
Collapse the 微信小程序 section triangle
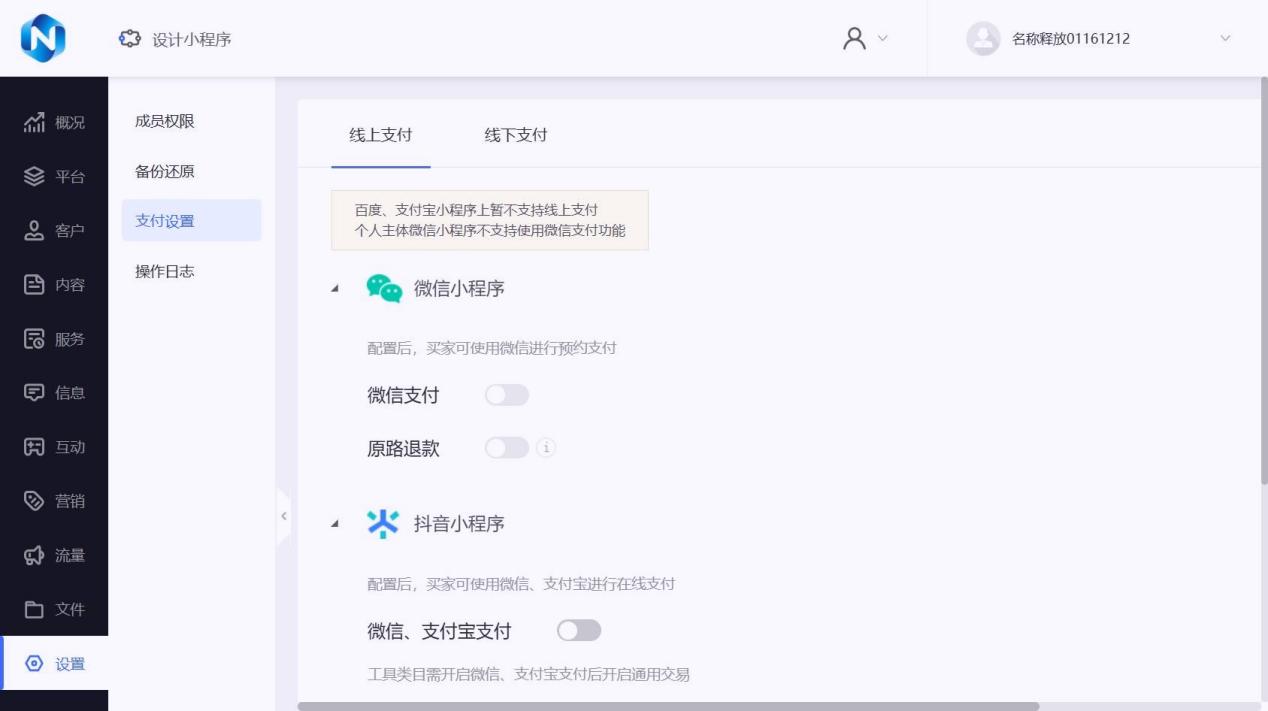click(x=336, y=289)
